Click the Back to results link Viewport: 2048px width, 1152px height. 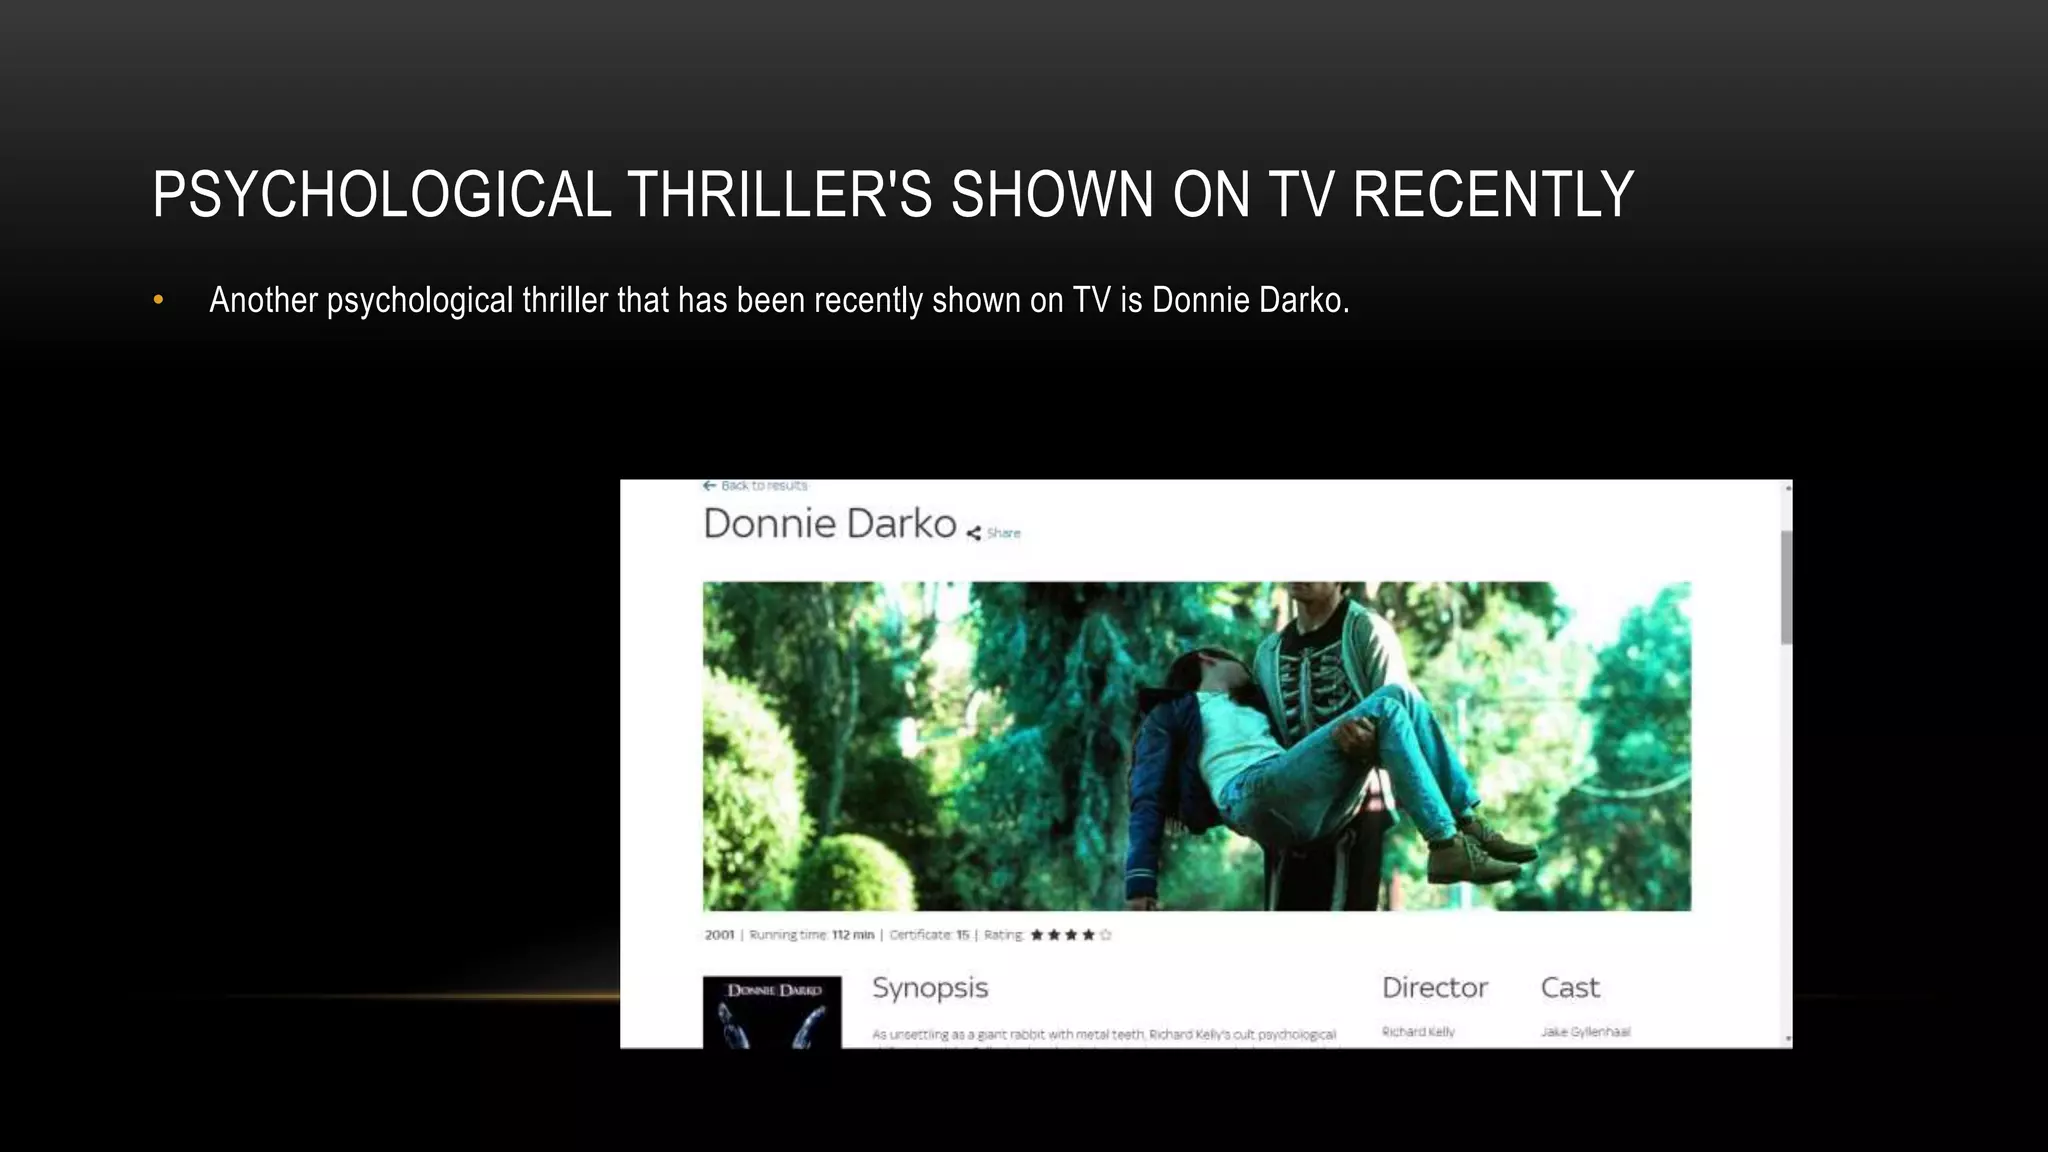(755, 486)
